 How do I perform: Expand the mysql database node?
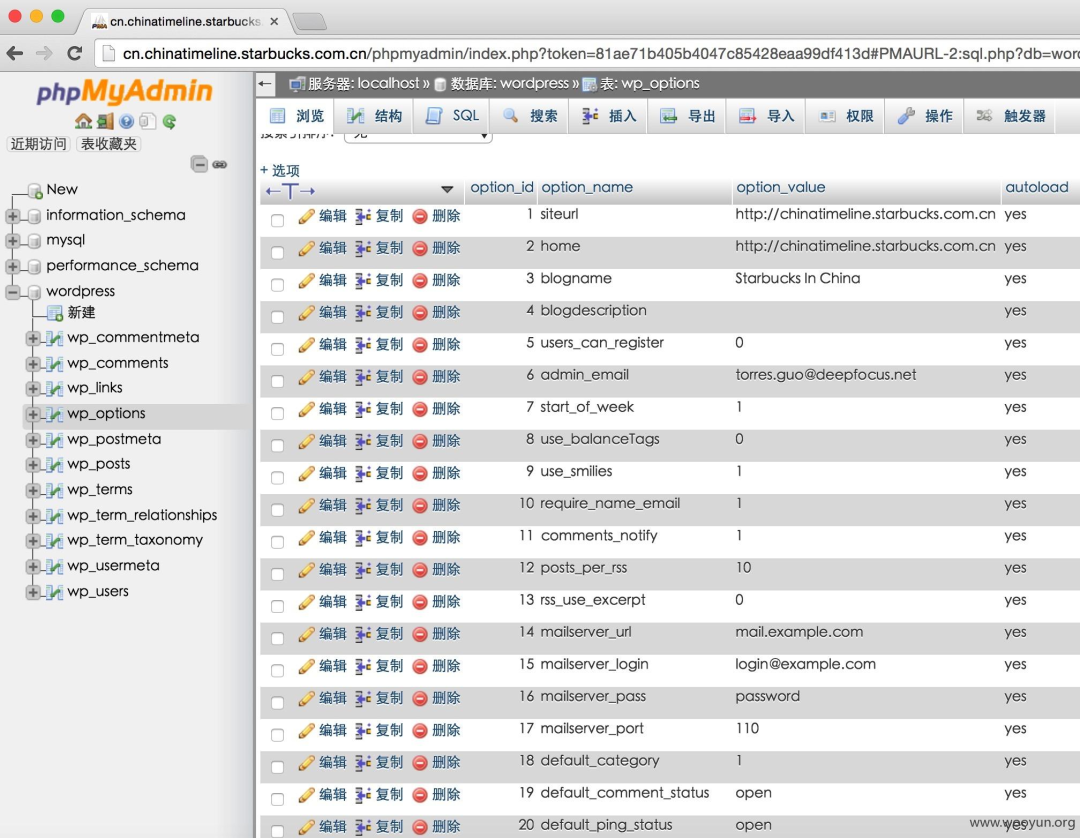[x=12, y=241]
